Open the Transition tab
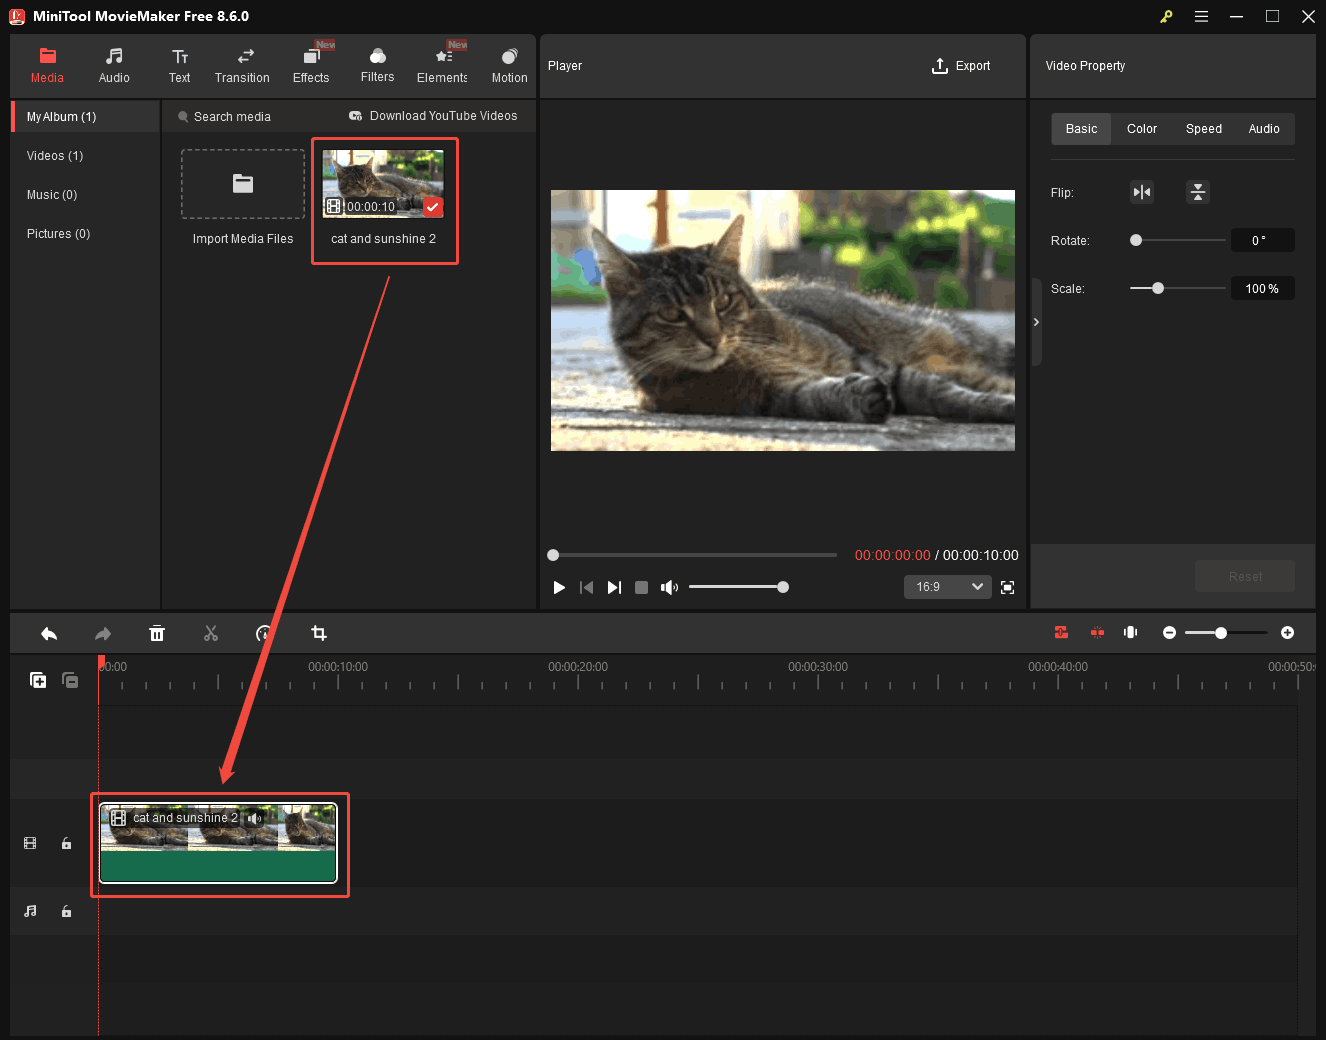1326x1040 pixels. pos(242,66)
